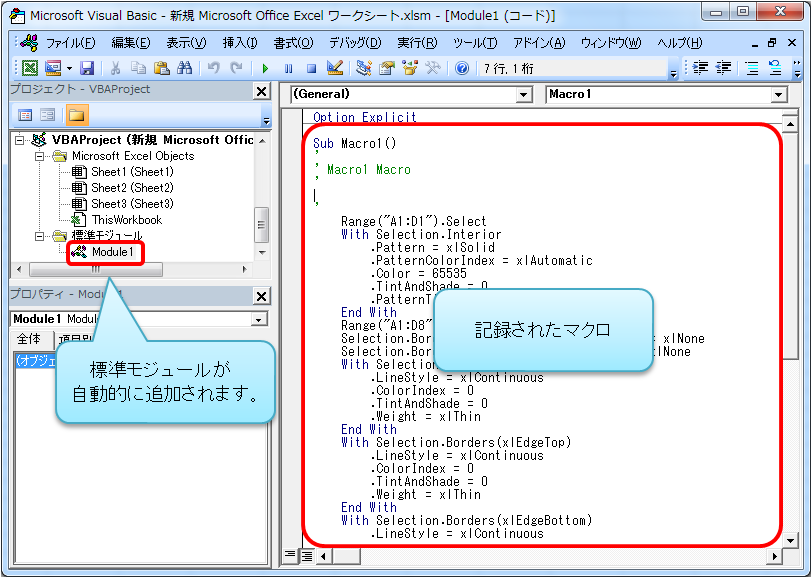Open the Object Browser icon

click(x=410, y=68)
